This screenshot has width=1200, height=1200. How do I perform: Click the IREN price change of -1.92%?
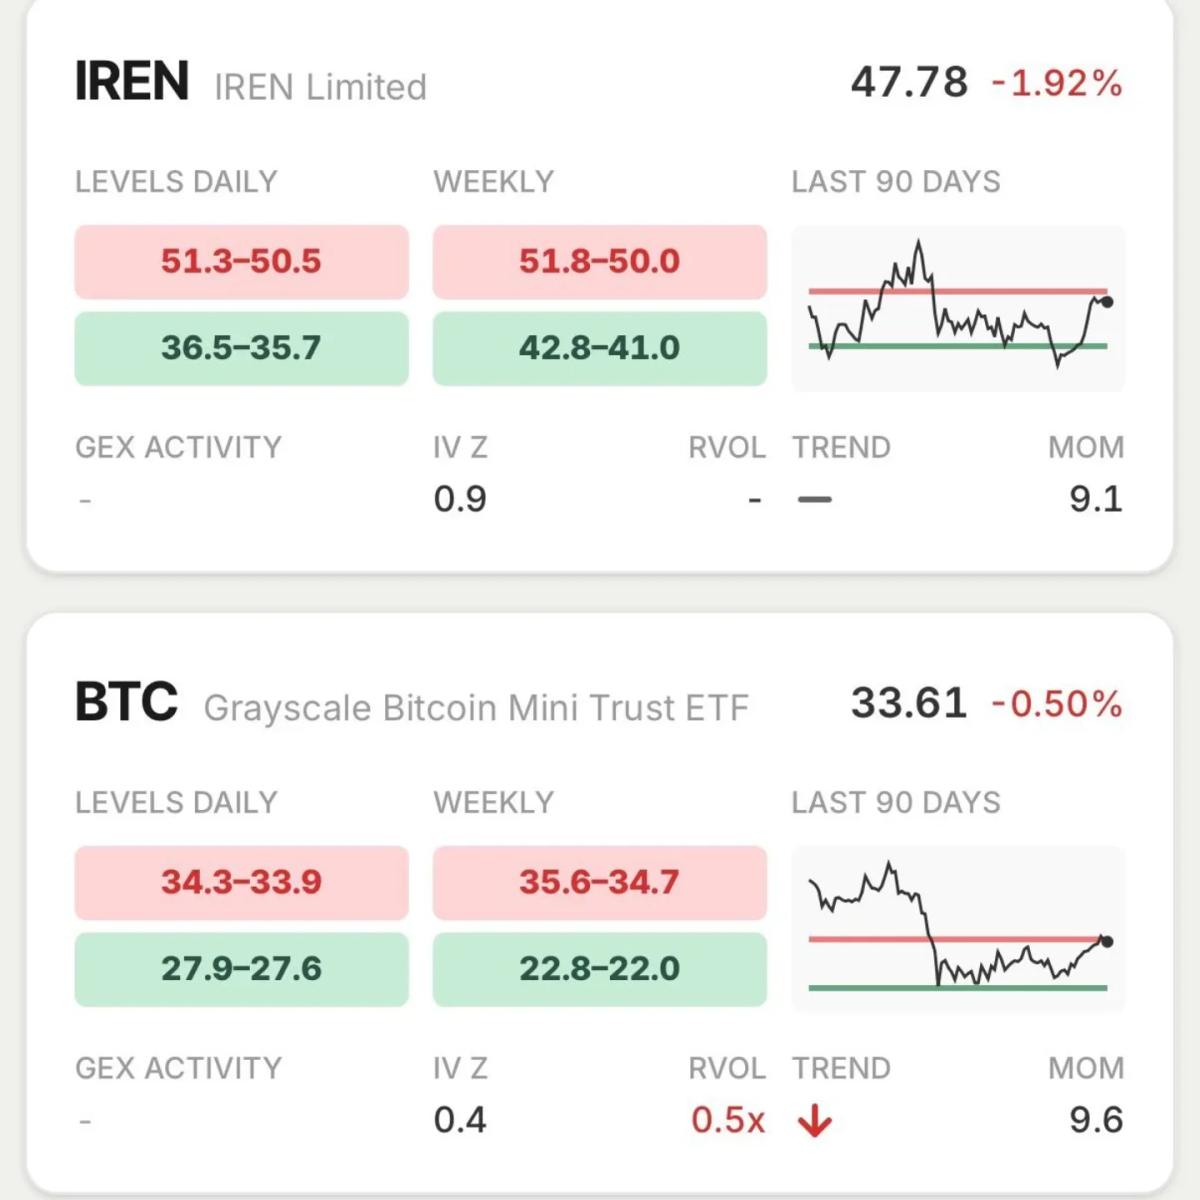click(1055, 86)
